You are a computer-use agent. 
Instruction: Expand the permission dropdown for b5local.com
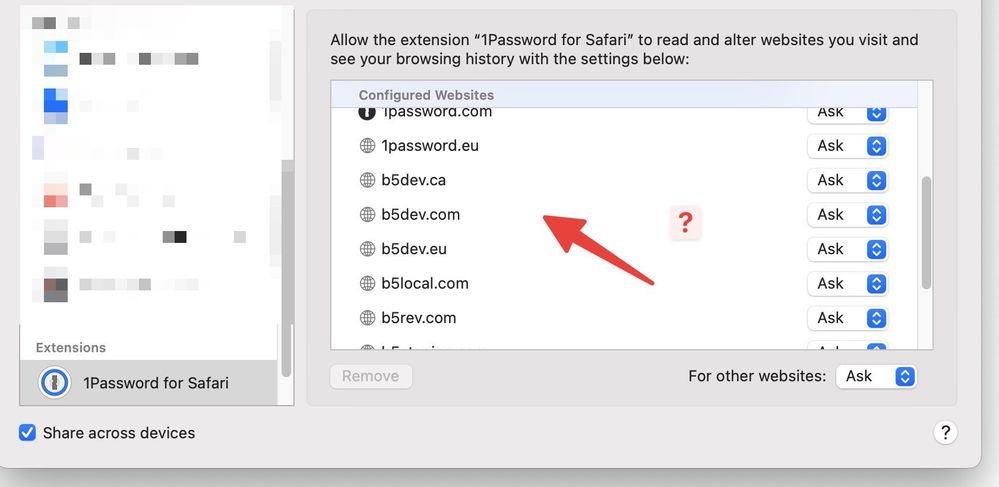coord(847,283)
